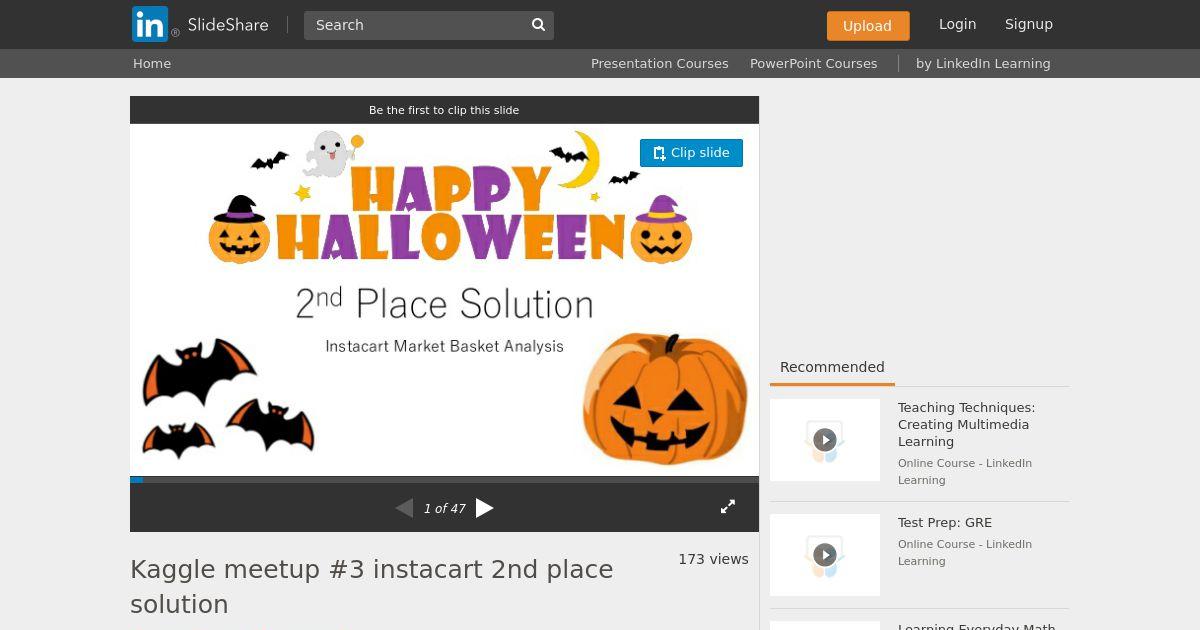Play the Teaching Techniques course thumbnail

pos(825,440)
